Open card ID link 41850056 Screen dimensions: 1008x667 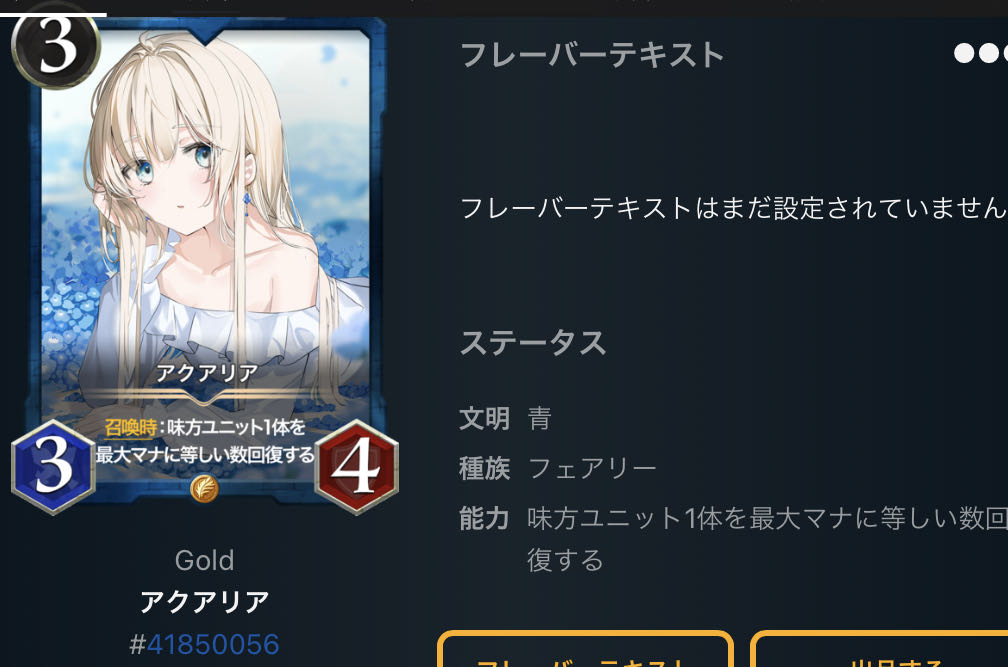213,645
